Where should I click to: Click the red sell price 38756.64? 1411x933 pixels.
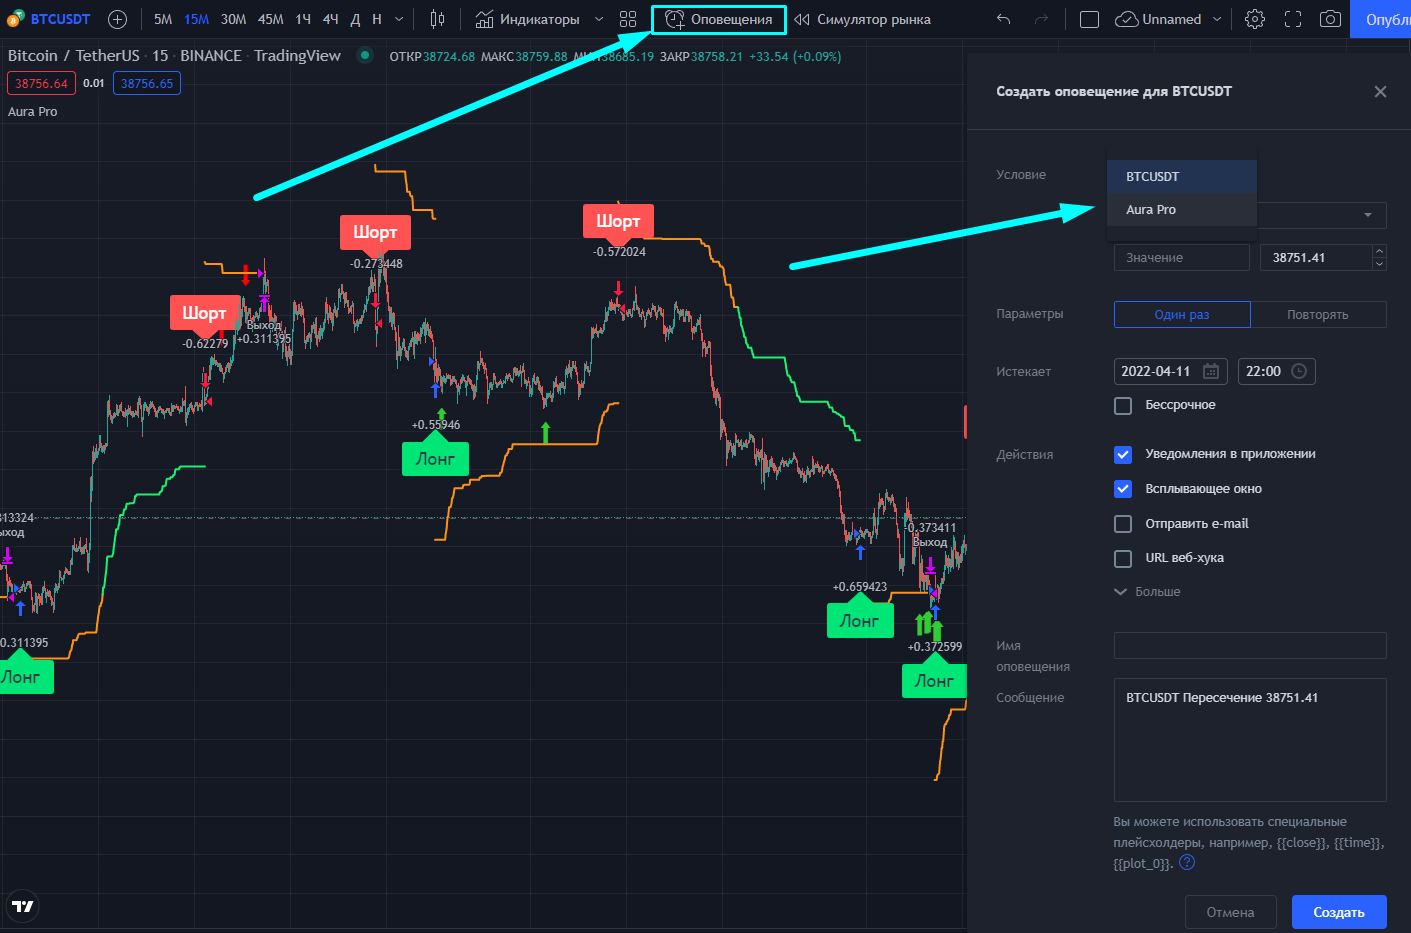coord(41,84)
